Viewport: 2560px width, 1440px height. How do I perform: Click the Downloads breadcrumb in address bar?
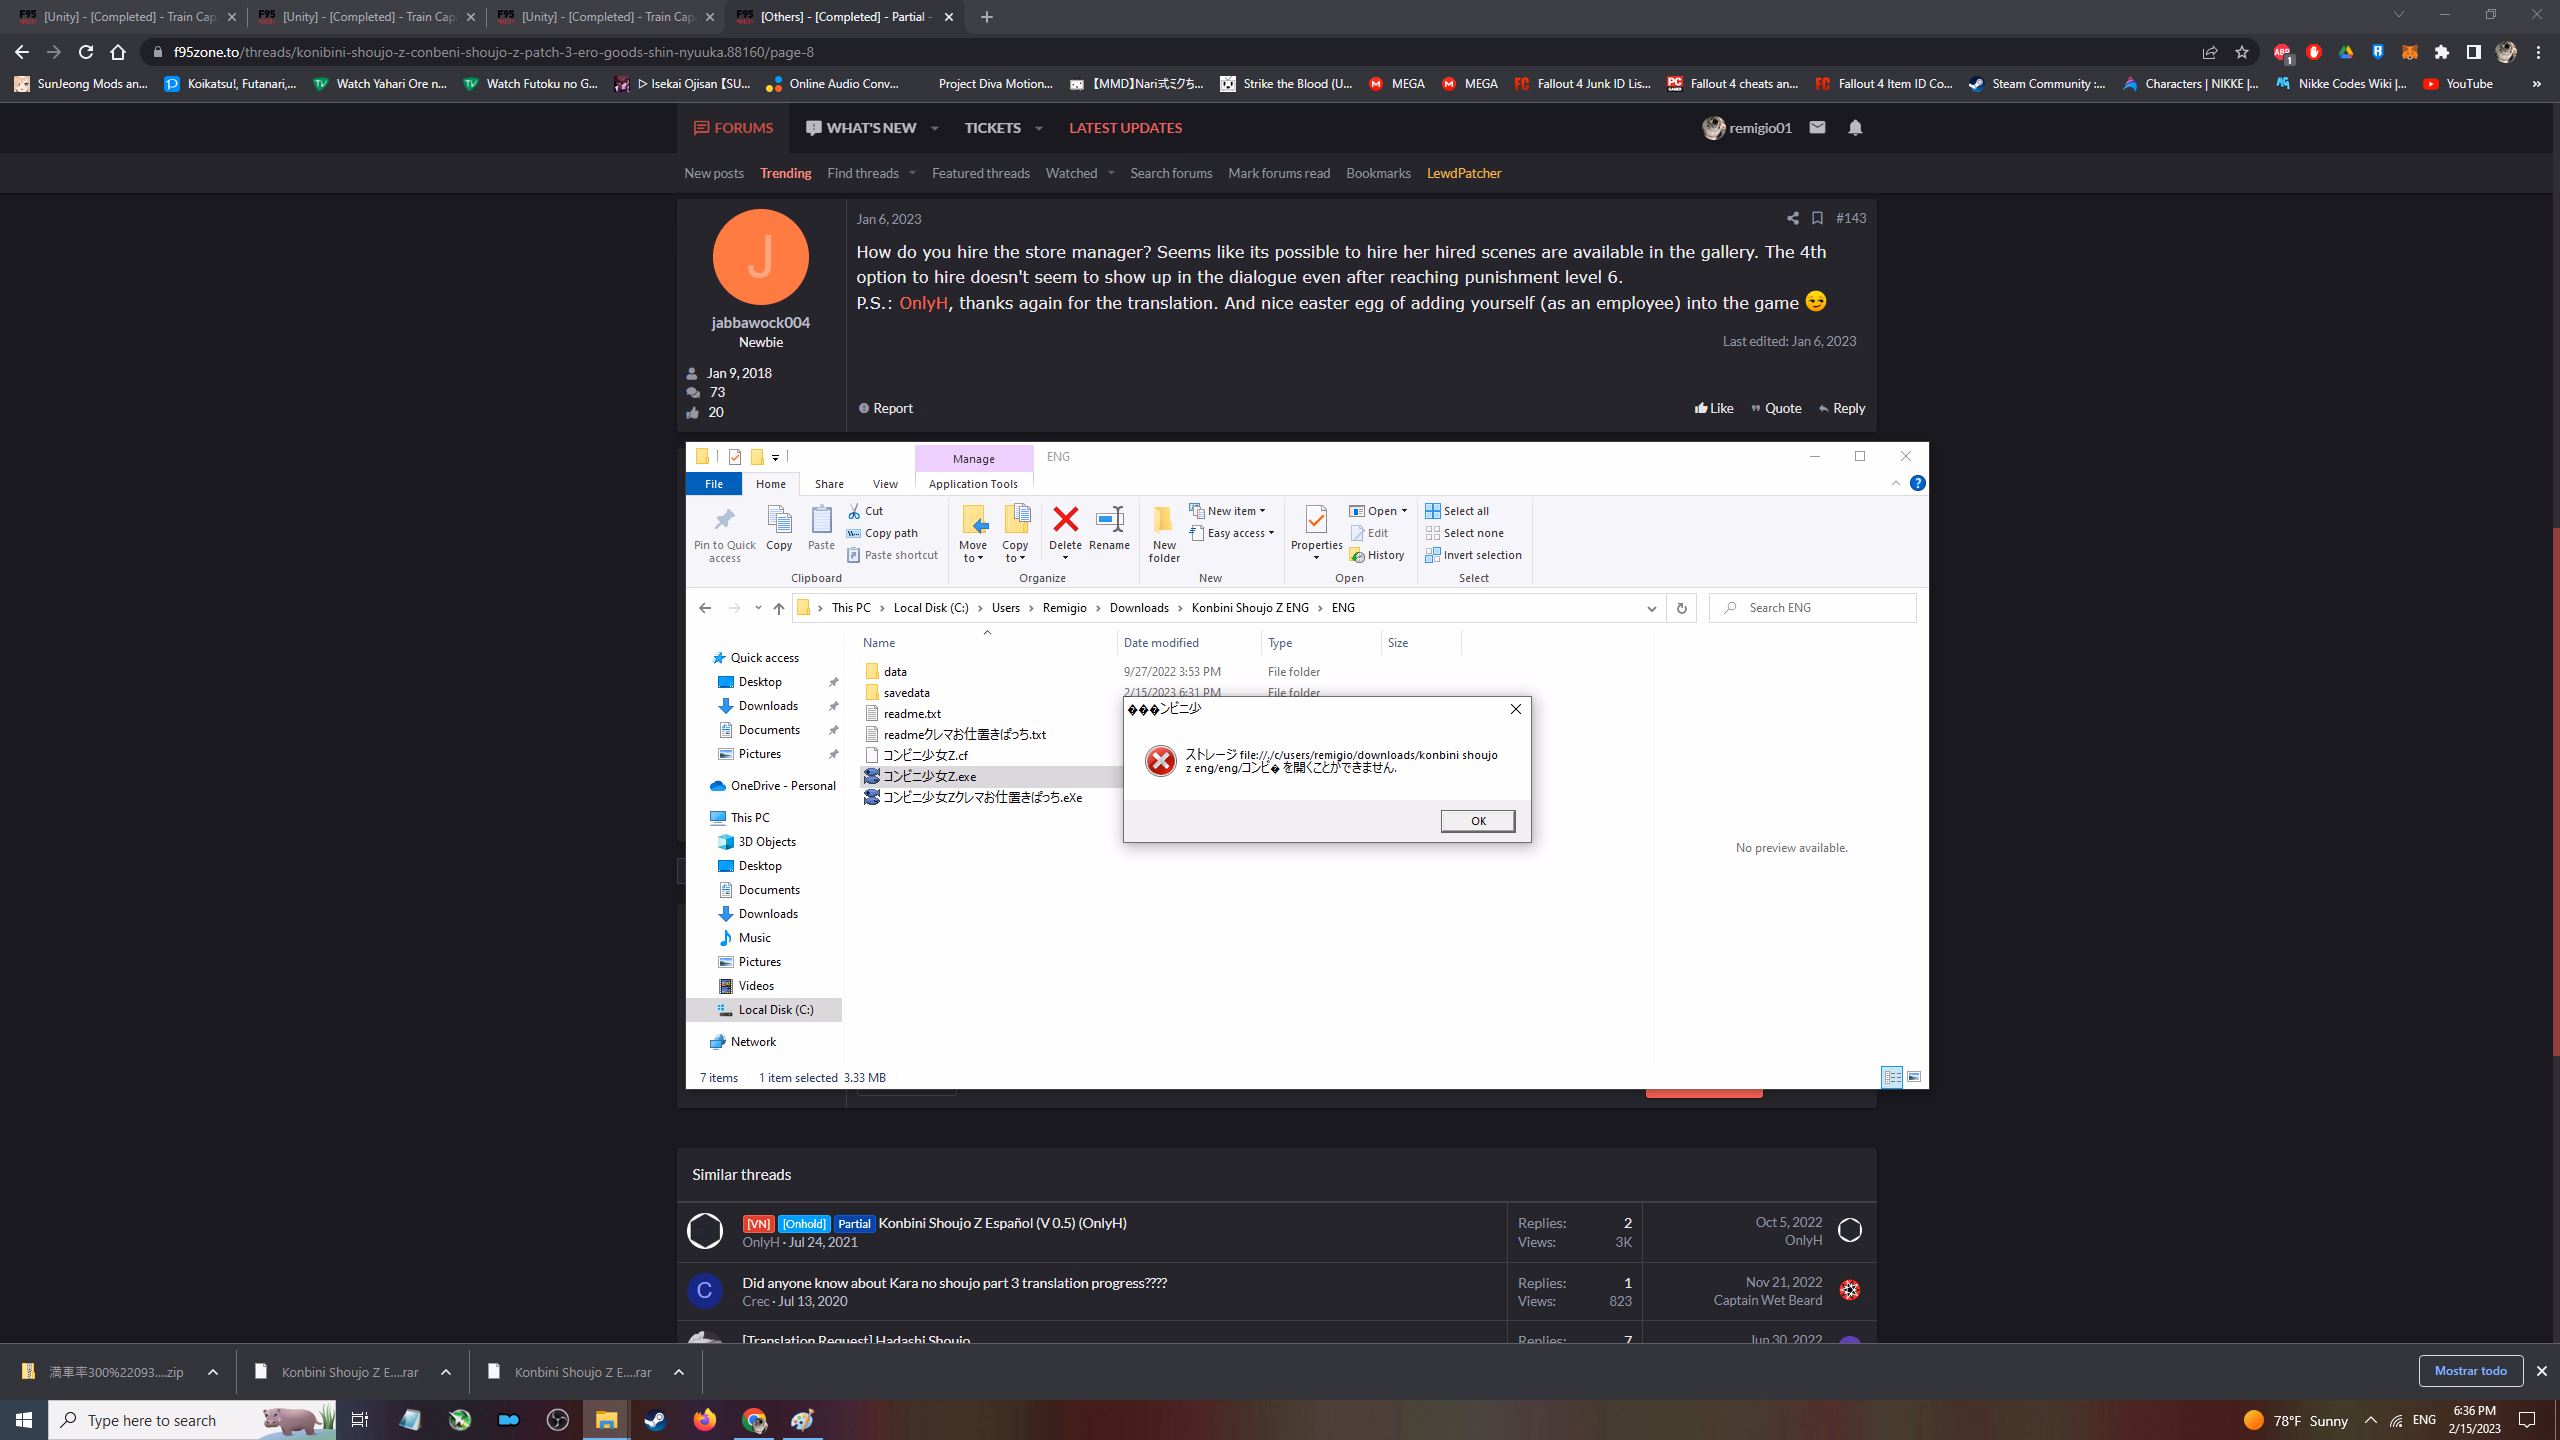[1139, 608]
